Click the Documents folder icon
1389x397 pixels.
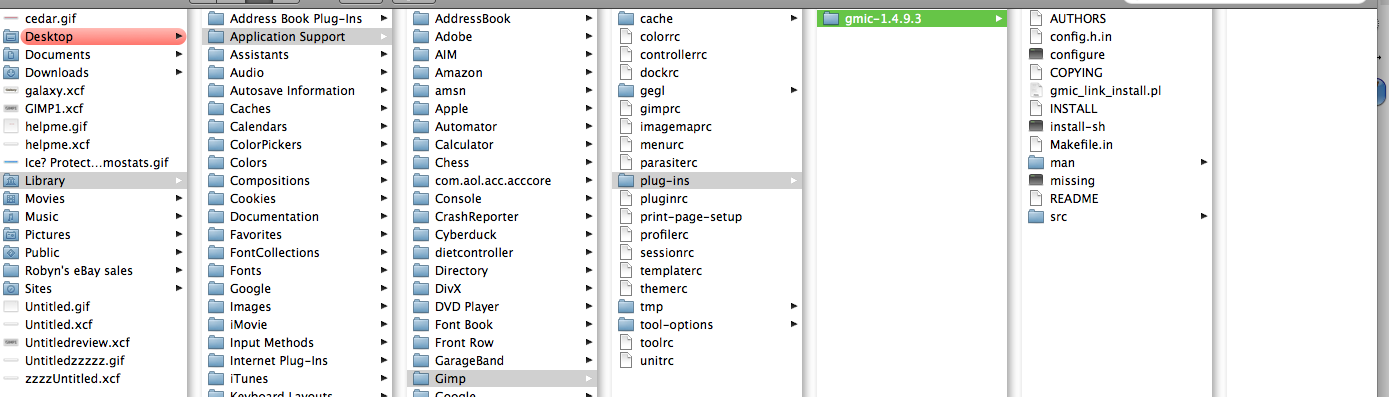[11, 55]
